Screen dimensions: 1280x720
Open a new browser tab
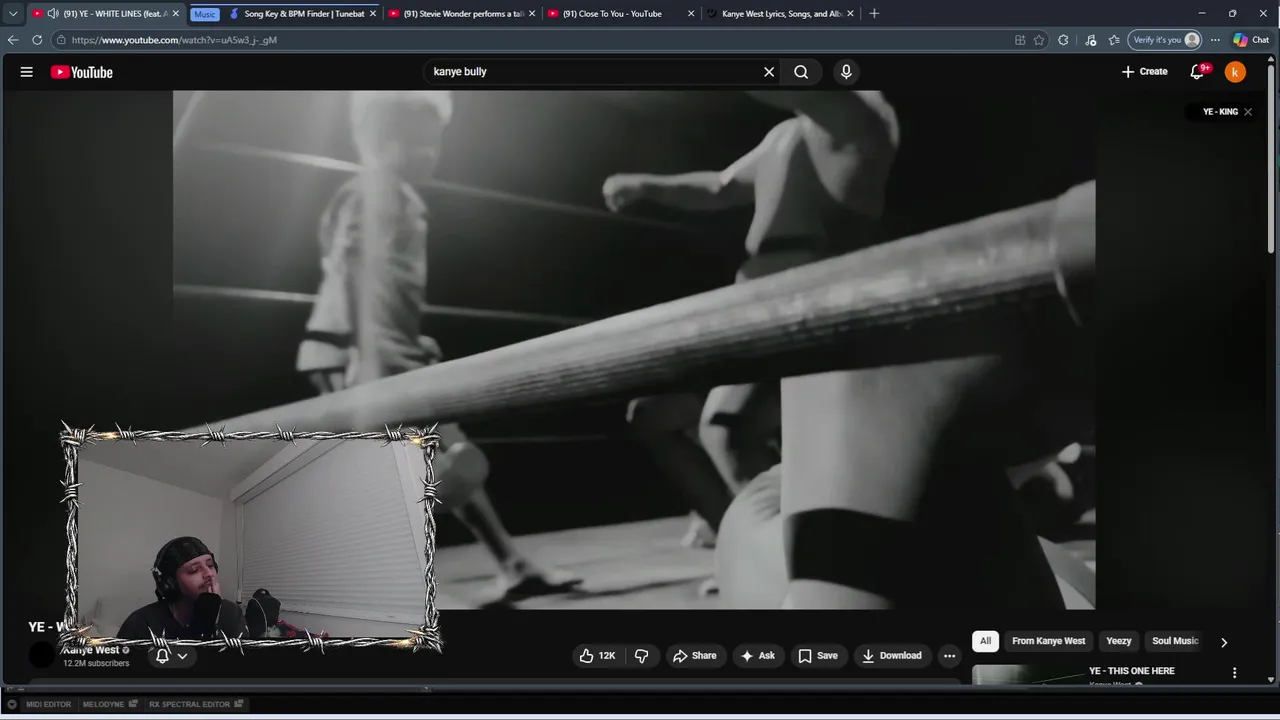[x=874, y=14]
